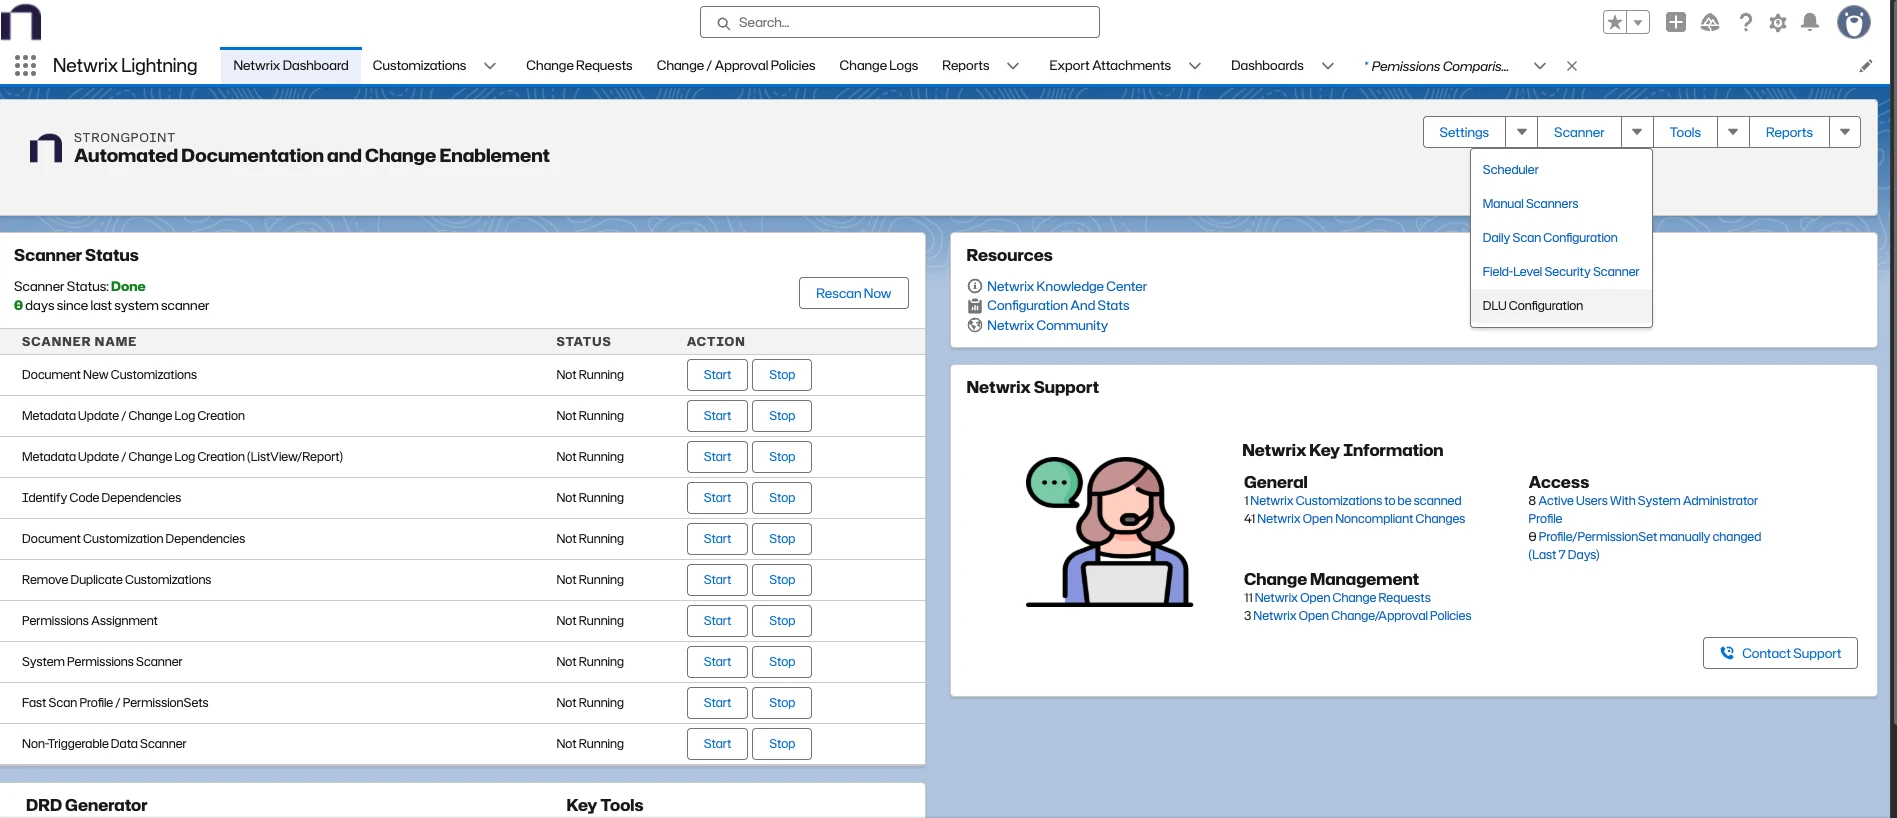Stop the Document New Customizations scanner
Viewport: 1897px width, 818px height.
click(x=782, y=375)
